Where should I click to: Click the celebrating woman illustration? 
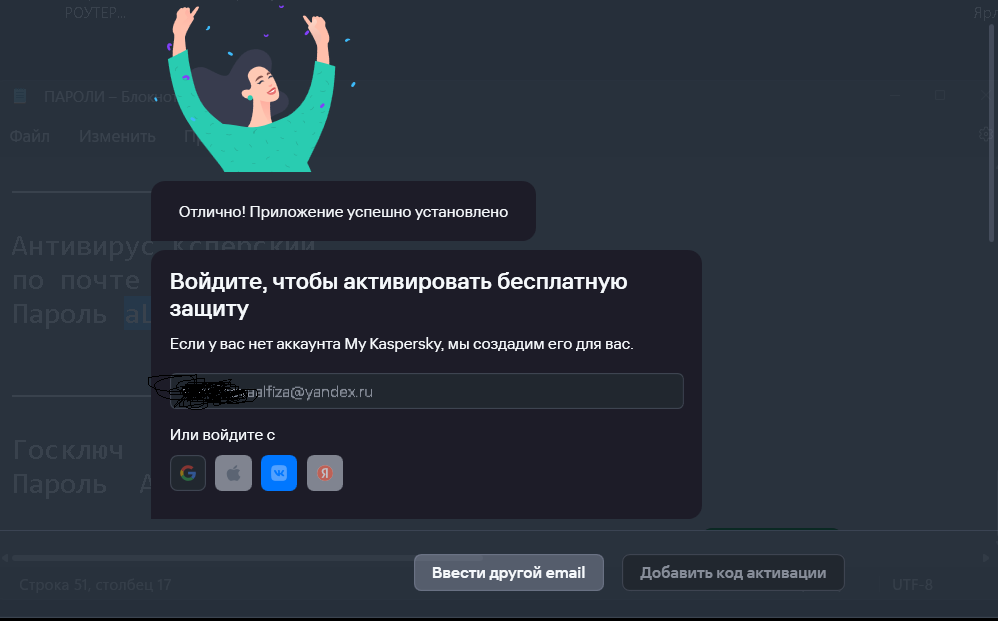[x=251, y=87]
